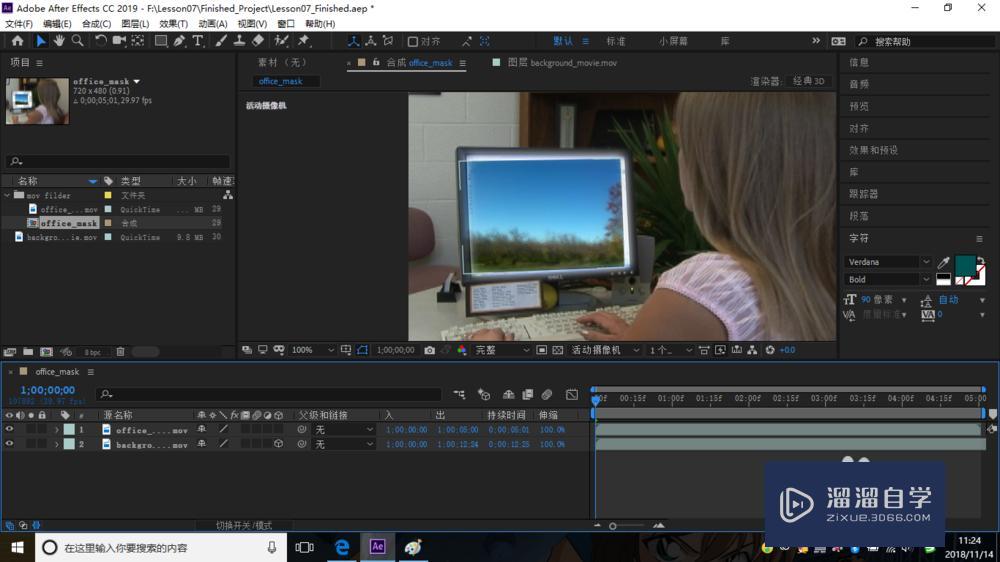Select the Rectangle shape tool
1000x562 pixels.
(161, 41)
